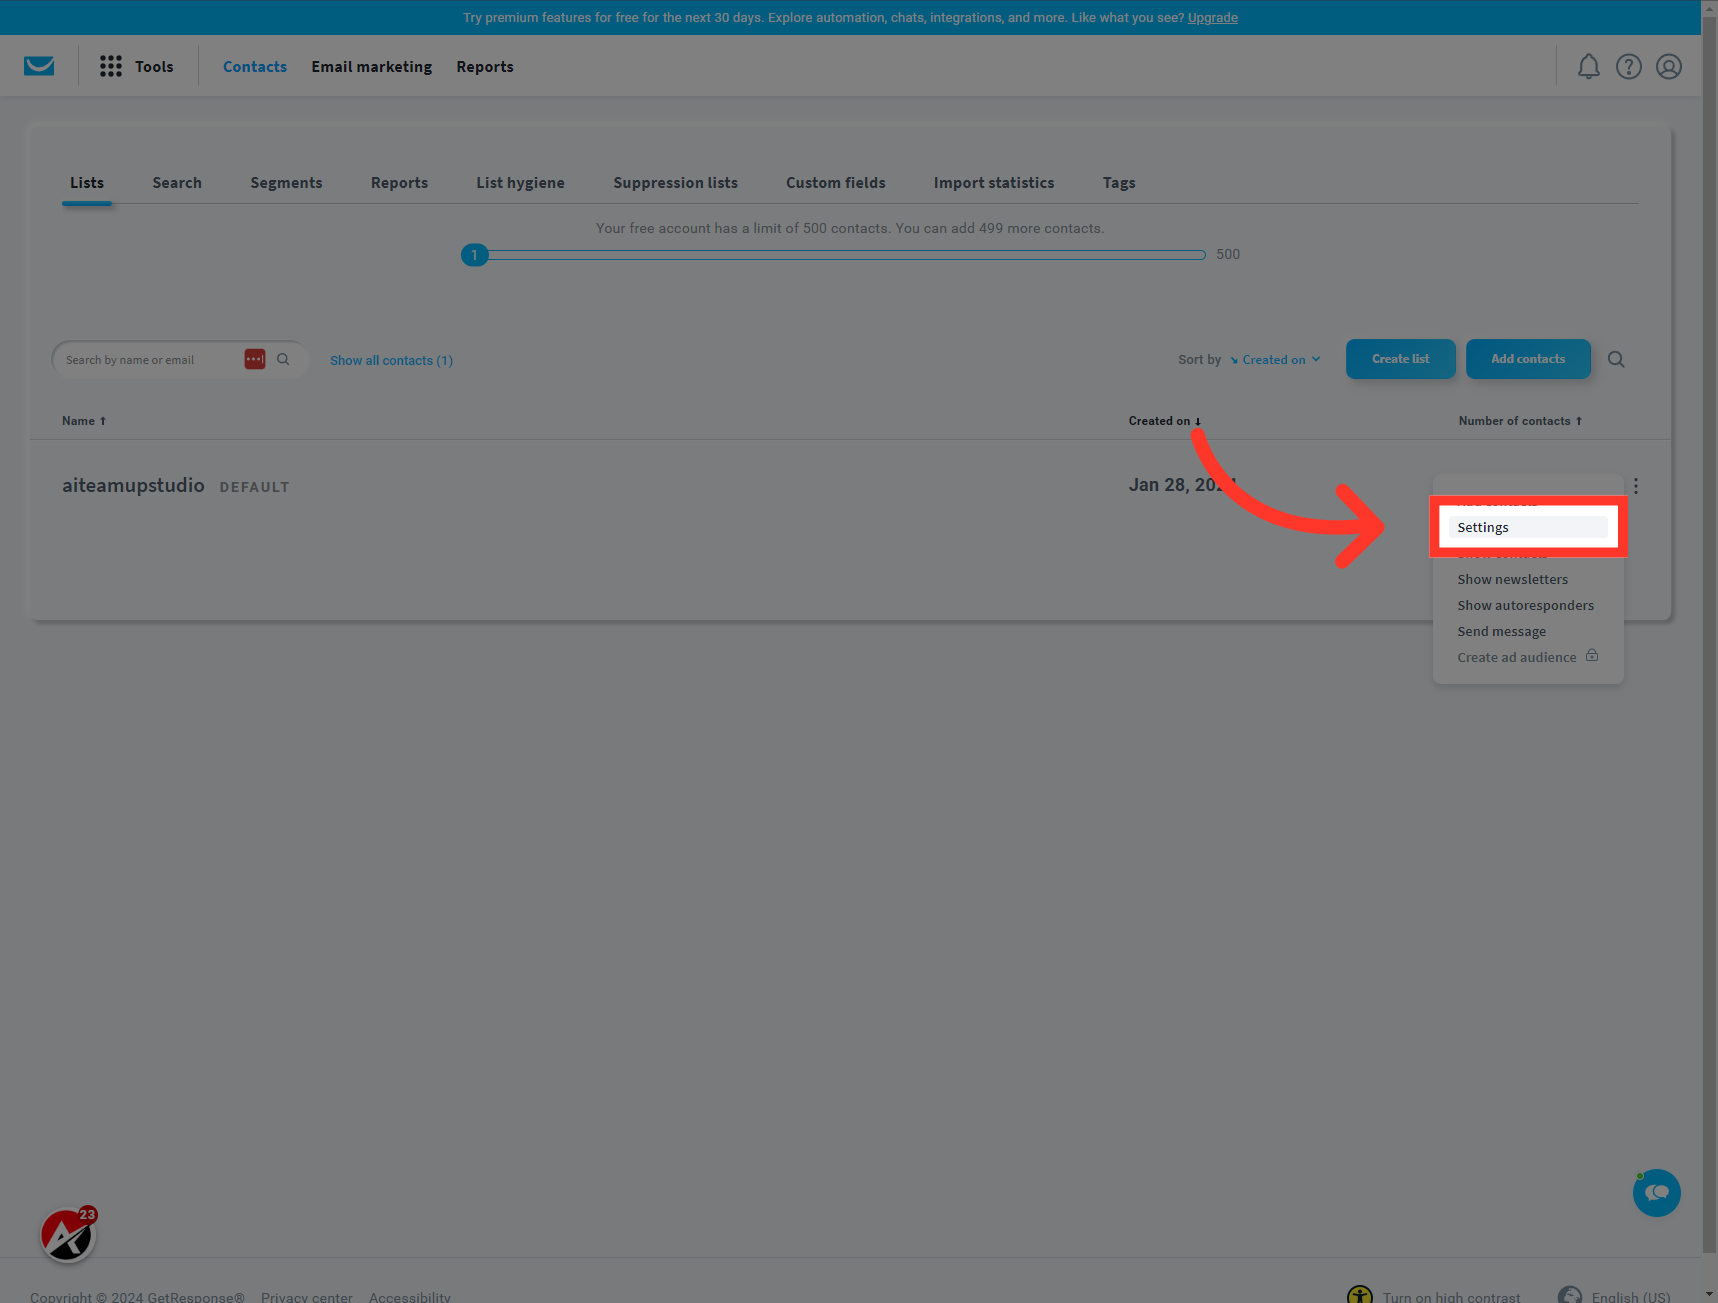Sort the table by Created on column
This screenshot has height=1303, width=1718.
click(x=1165, y=421)
